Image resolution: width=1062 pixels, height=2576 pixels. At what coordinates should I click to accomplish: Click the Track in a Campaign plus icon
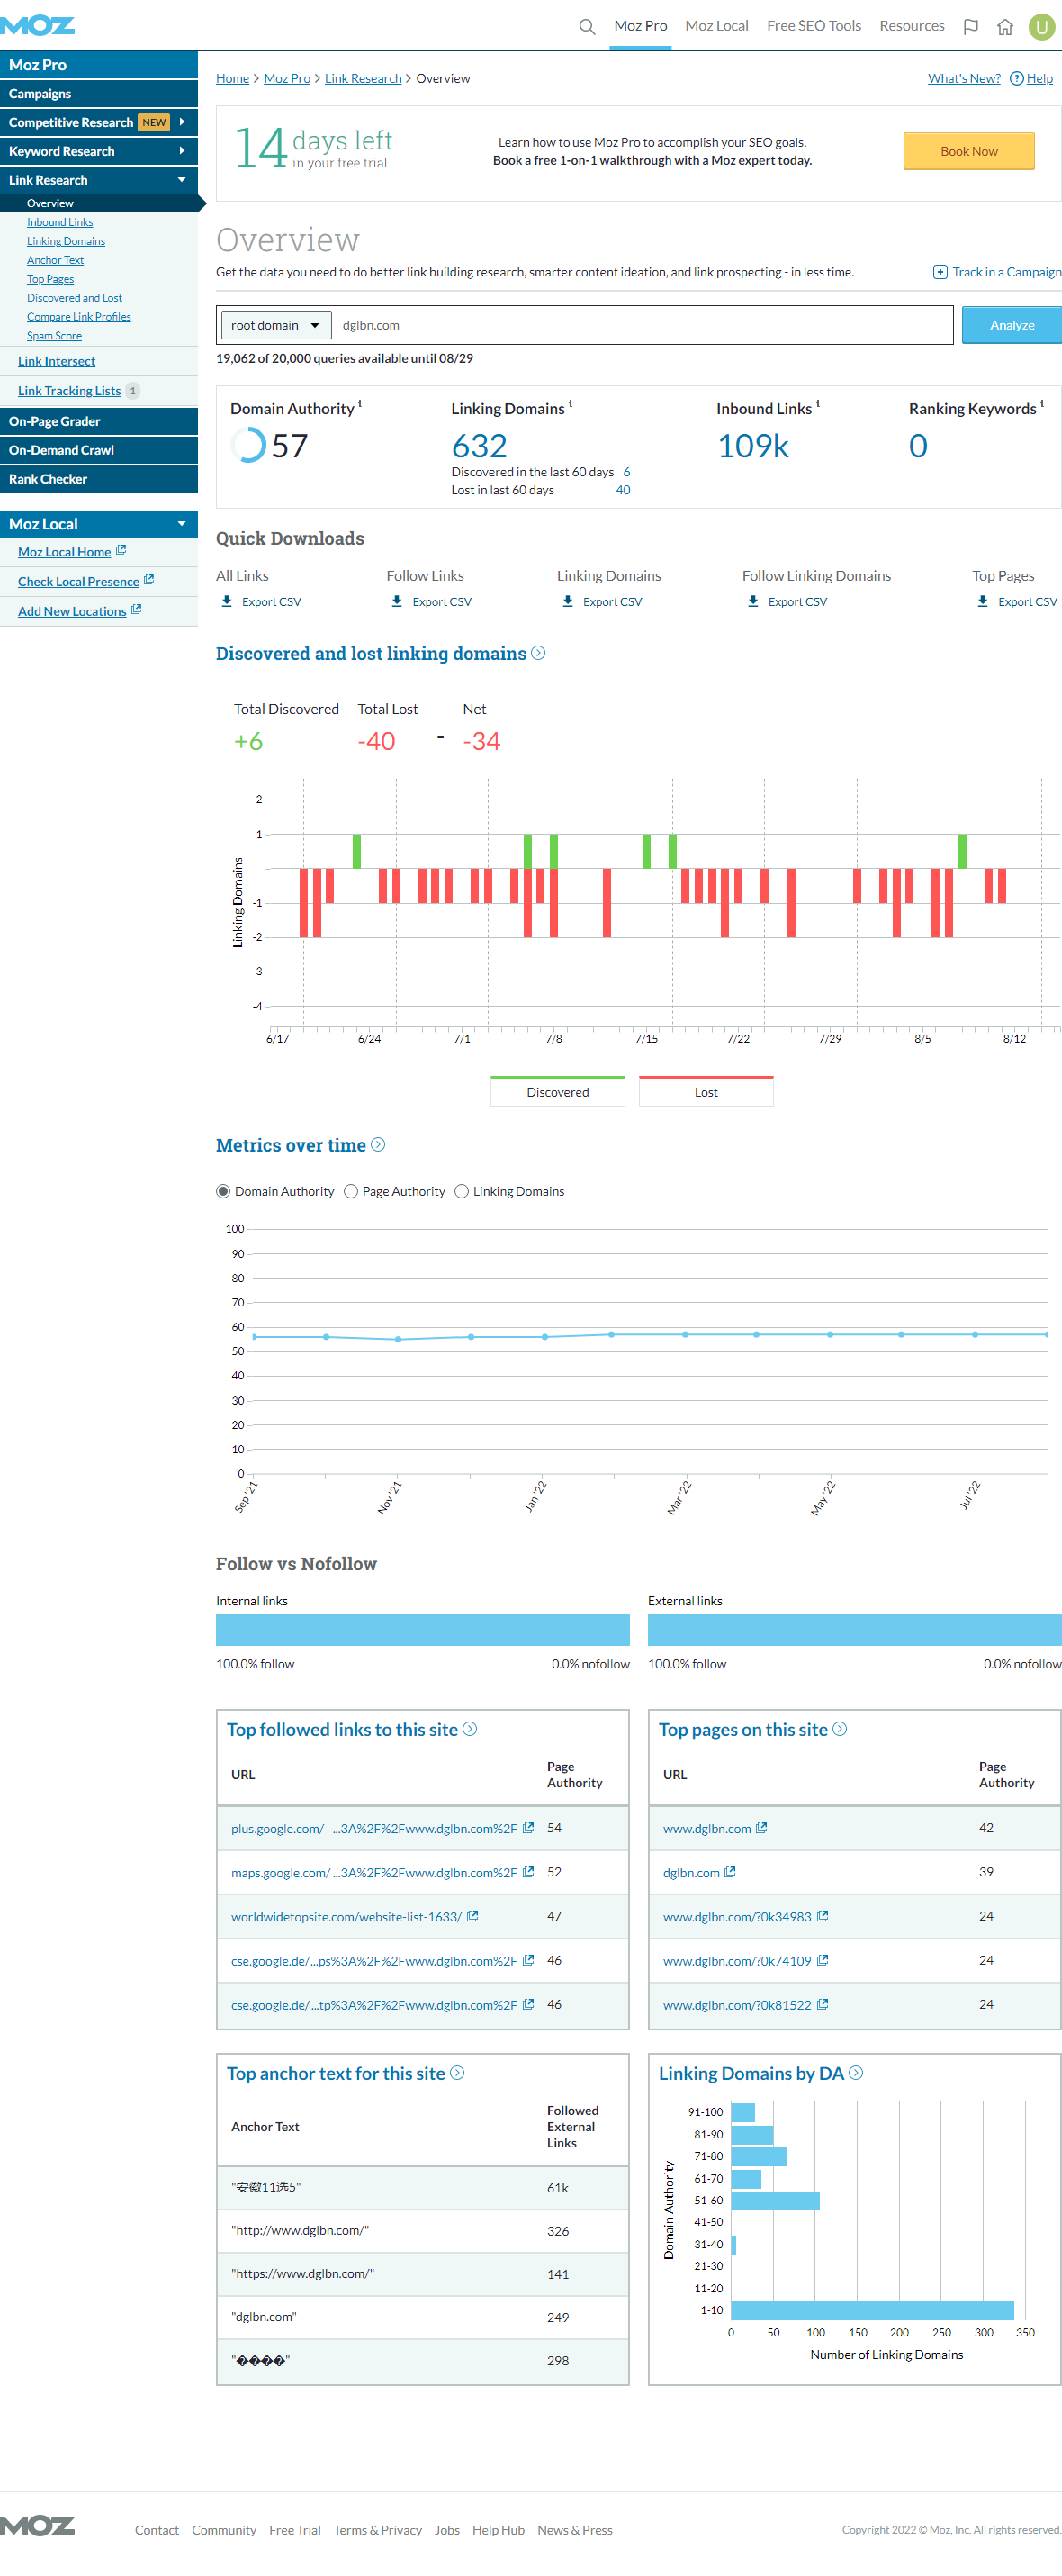940,272
